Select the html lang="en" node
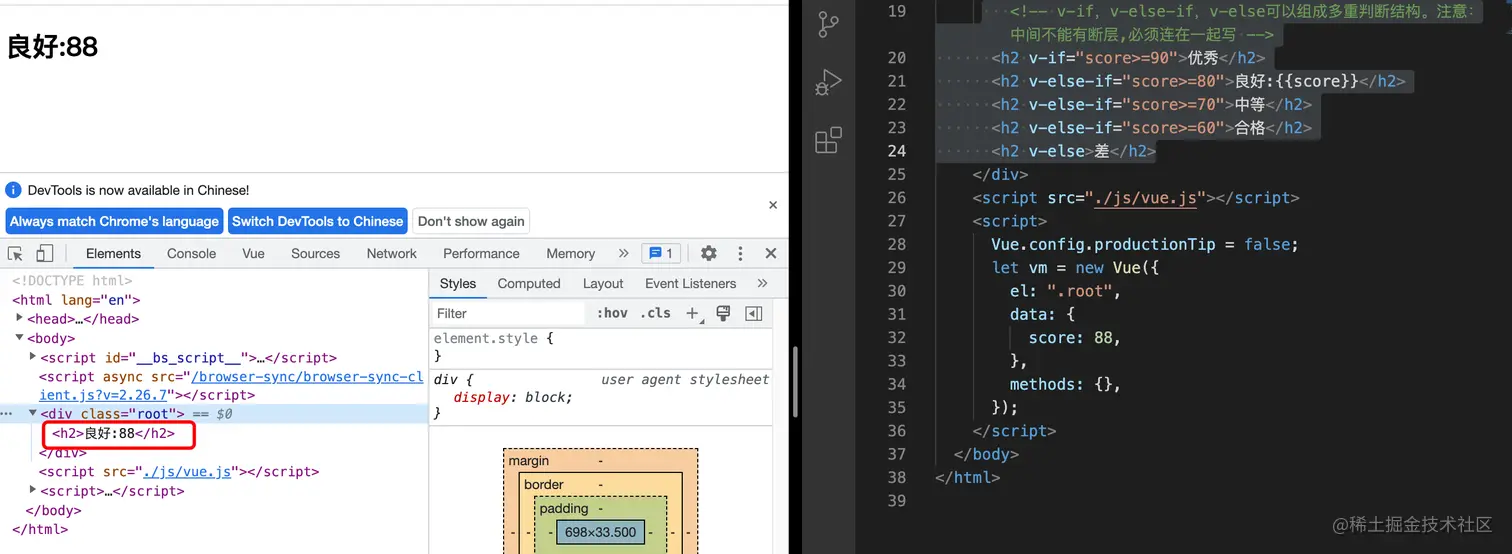 tap(76, 300)
